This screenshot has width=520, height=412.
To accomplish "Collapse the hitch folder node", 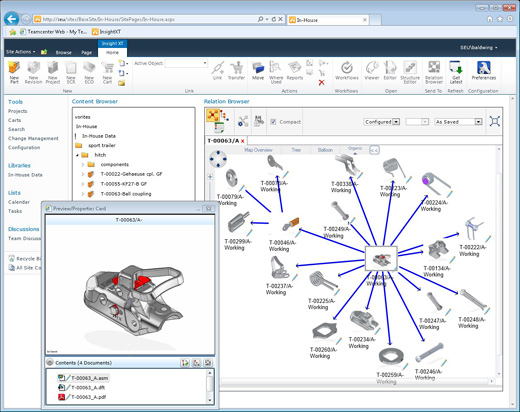I will [77, 155].
